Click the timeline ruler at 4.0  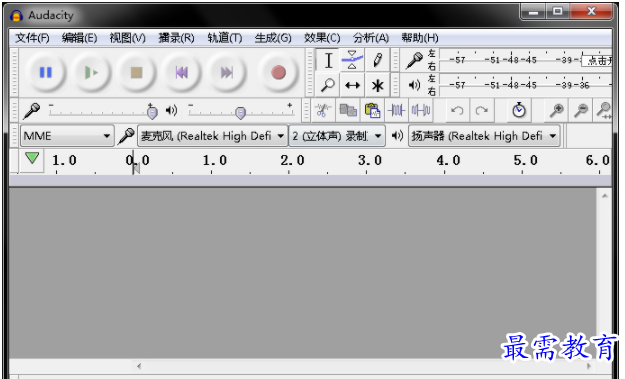[448, 160]
